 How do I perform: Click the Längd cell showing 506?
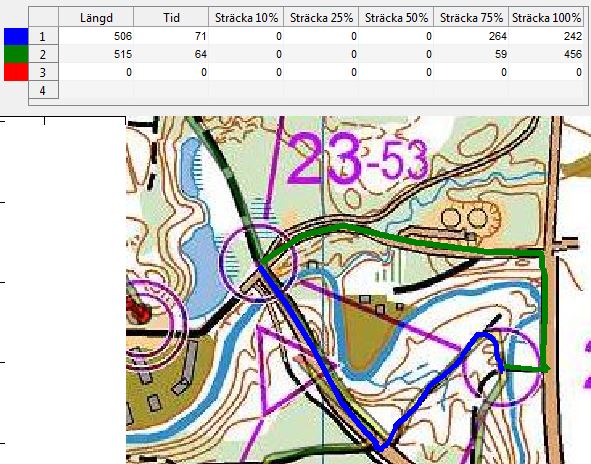click(x=96, y=36)
